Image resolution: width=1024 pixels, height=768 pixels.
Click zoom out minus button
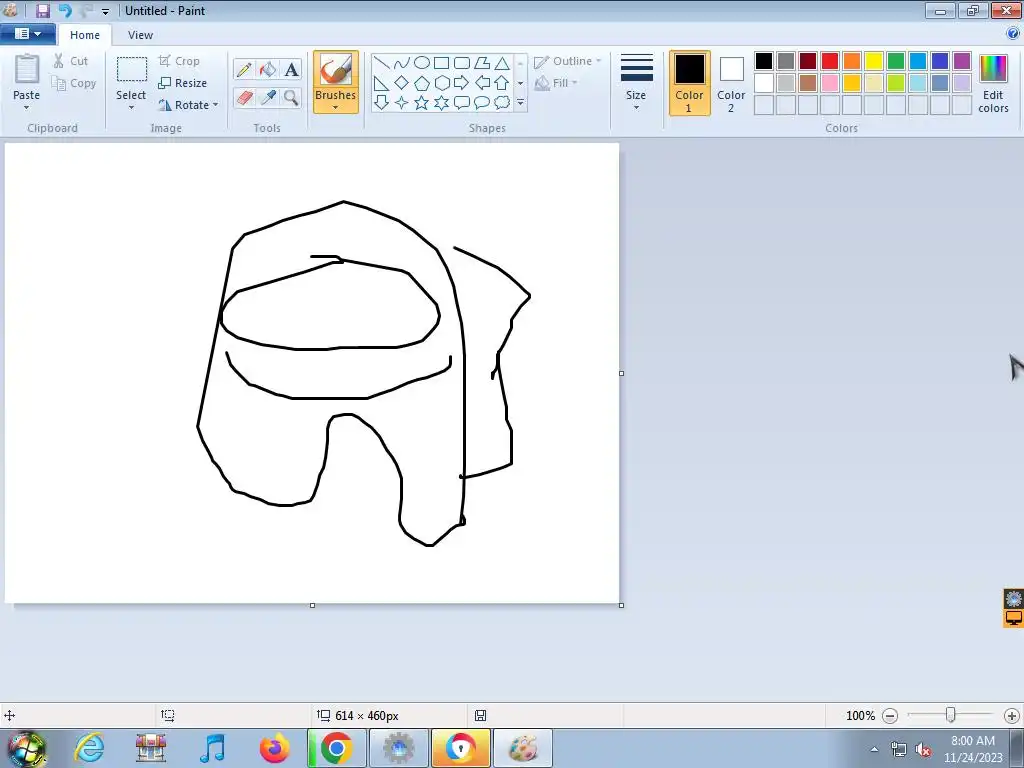pyautogui.click(x=889, y=716)
